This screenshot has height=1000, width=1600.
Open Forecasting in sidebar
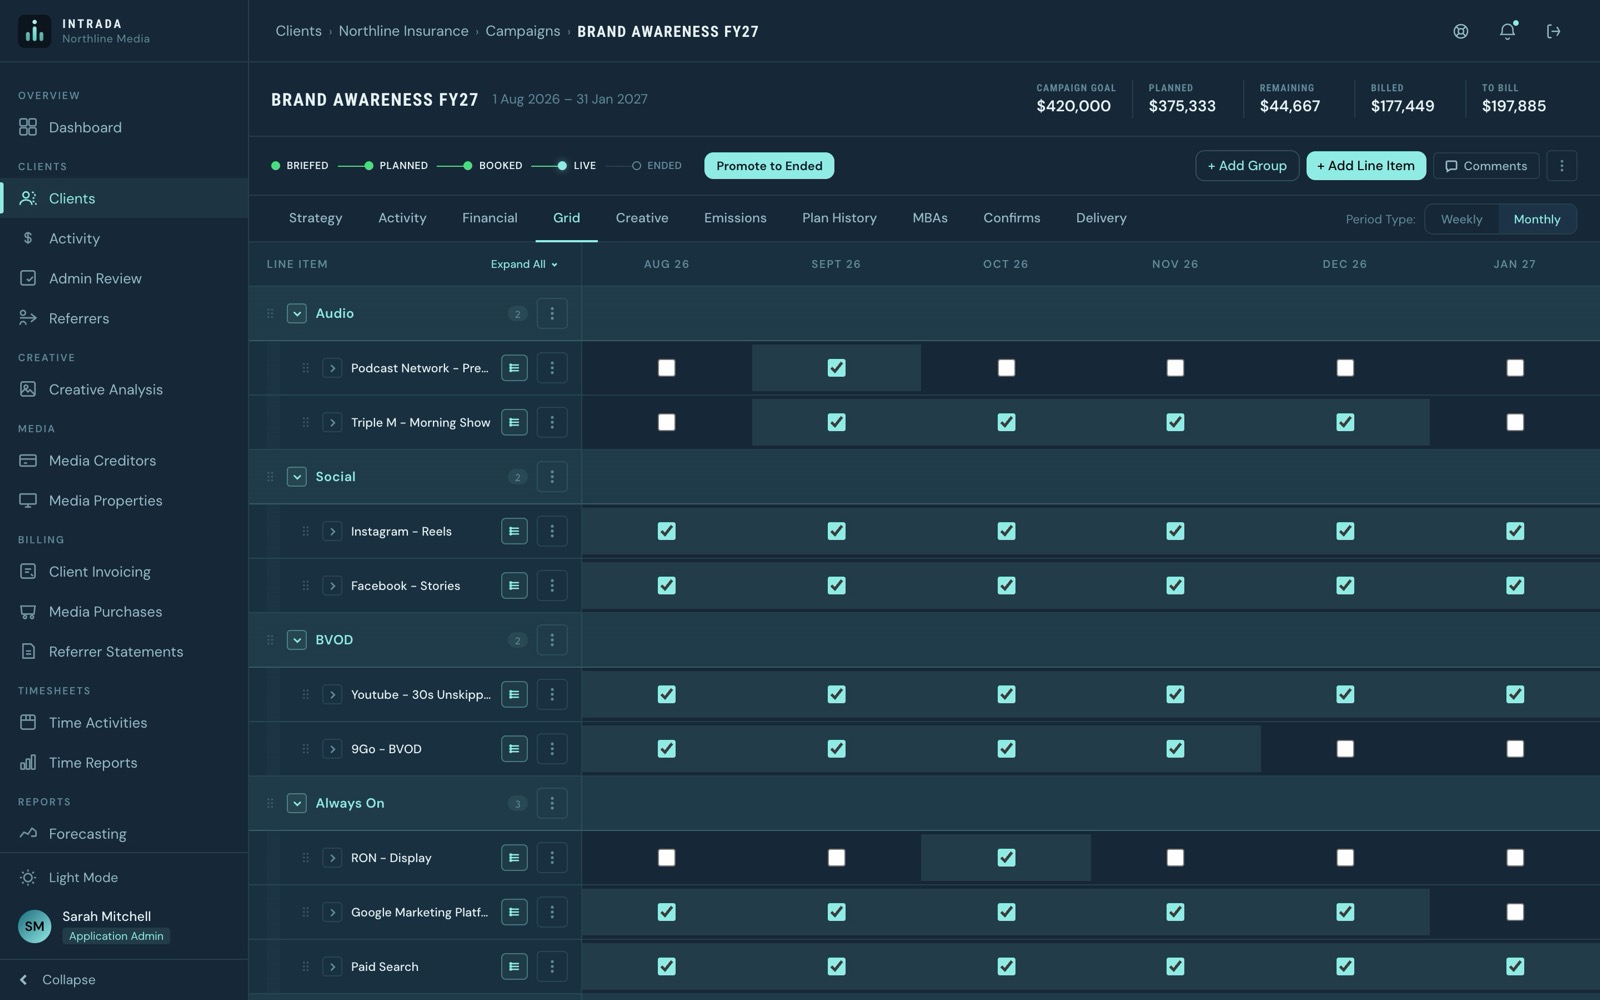coord(87,833)
